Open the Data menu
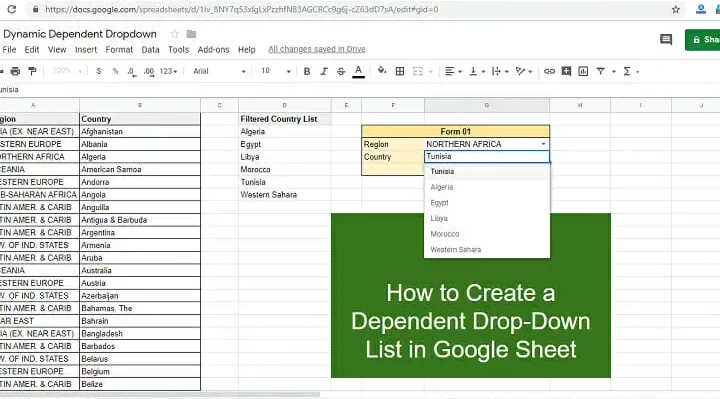Viewport: 720px width, 399px height. coord(150,50)
